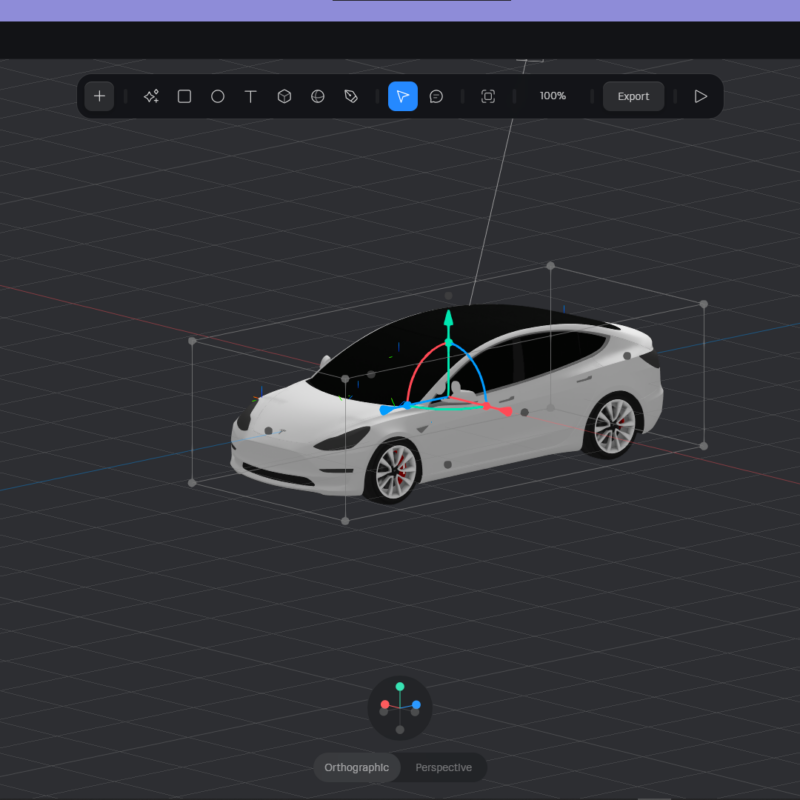
Task: Open the 100% zoom level control
Action: [553, 96]
